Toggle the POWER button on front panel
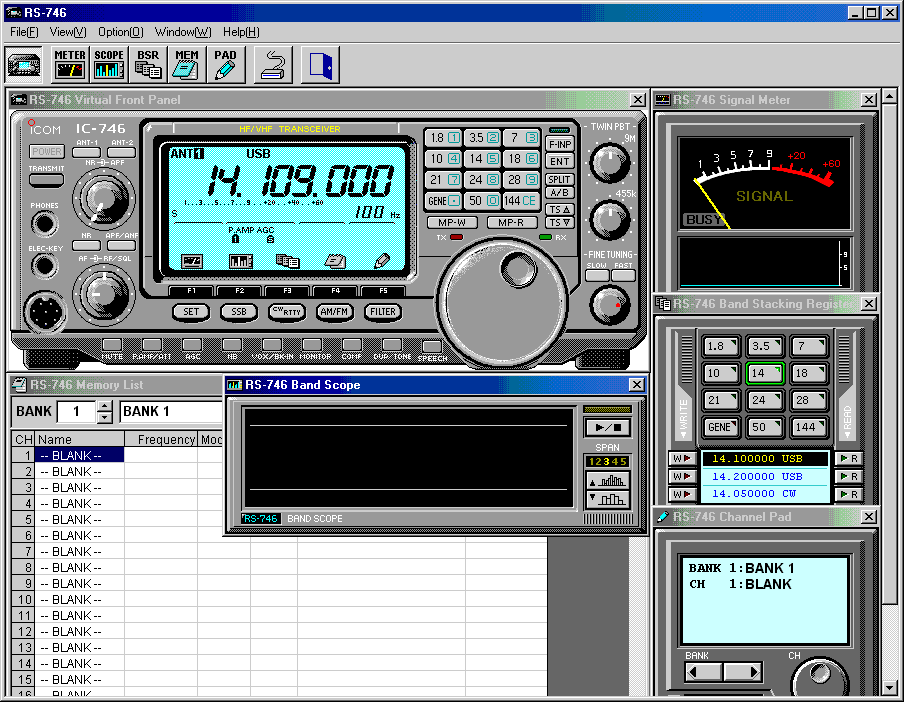This screenshot has height=702, width=904. (x=47, y=152)
